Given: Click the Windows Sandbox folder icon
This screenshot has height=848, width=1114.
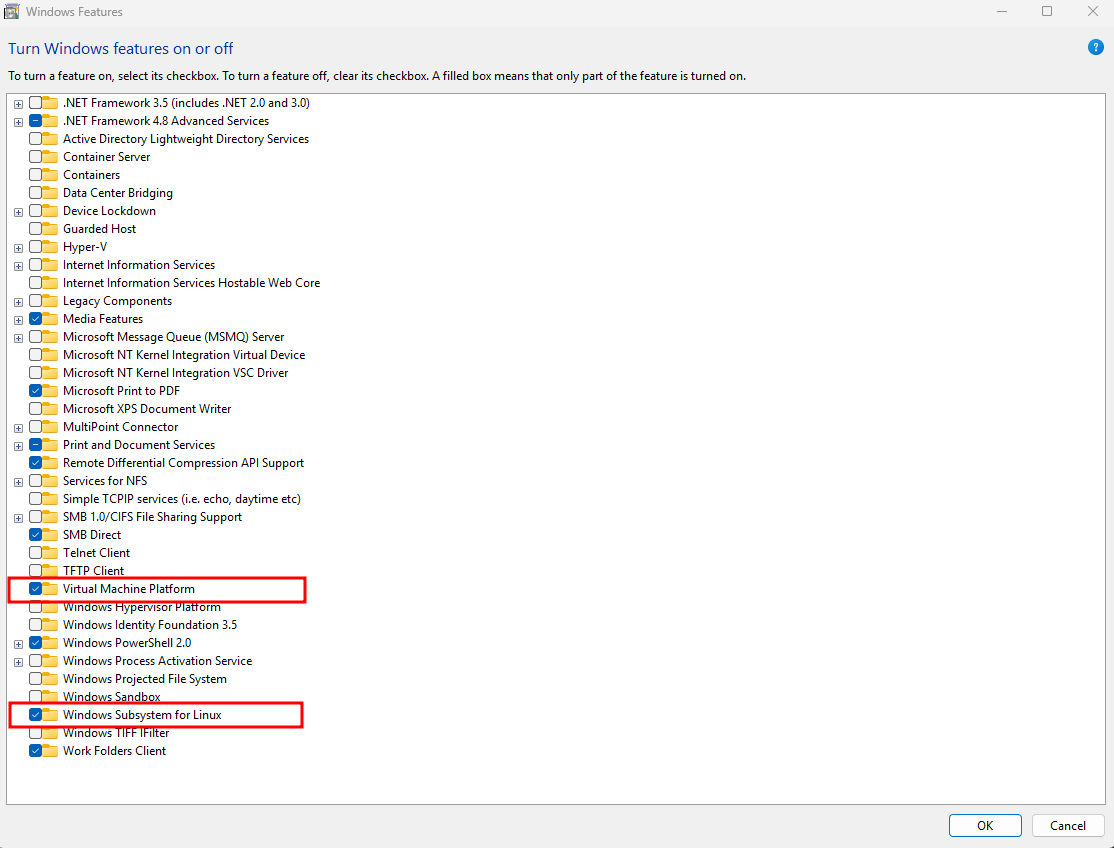Looking at the screenshot, I should coord(50,697).
